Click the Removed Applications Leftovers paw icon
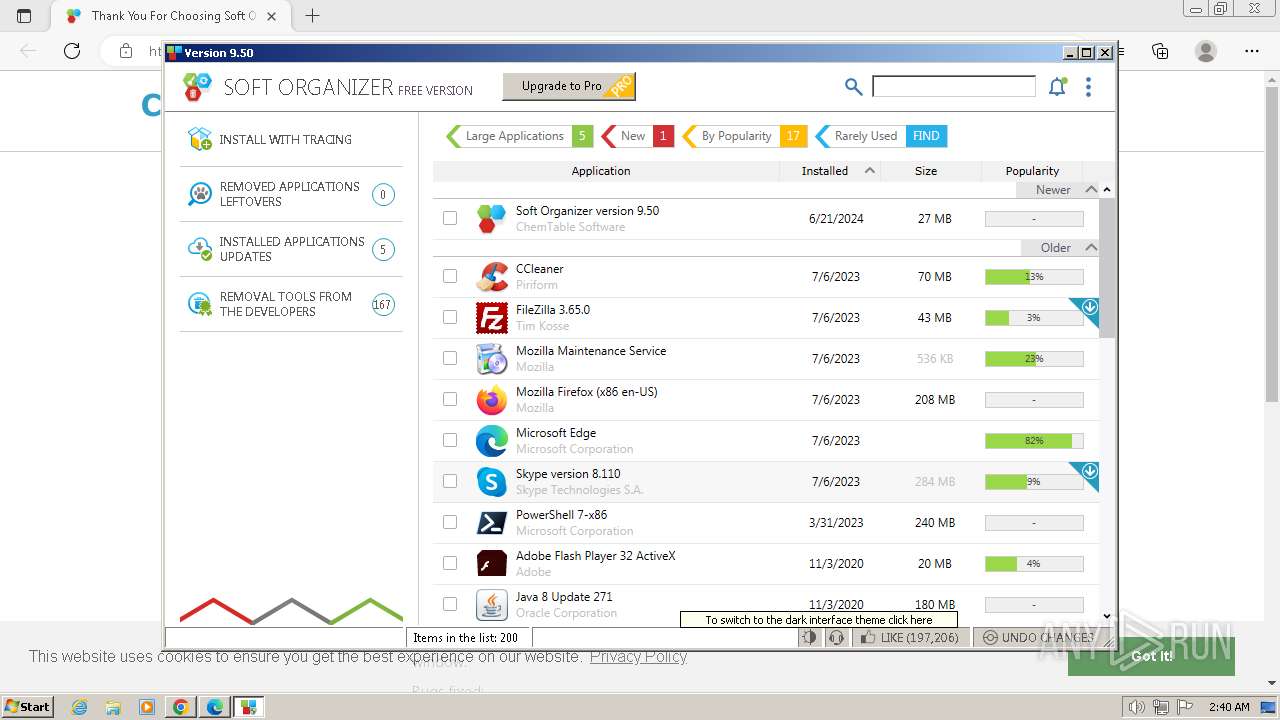The image size is (1280, 720). pyautogui.click(x=200, y=194)
